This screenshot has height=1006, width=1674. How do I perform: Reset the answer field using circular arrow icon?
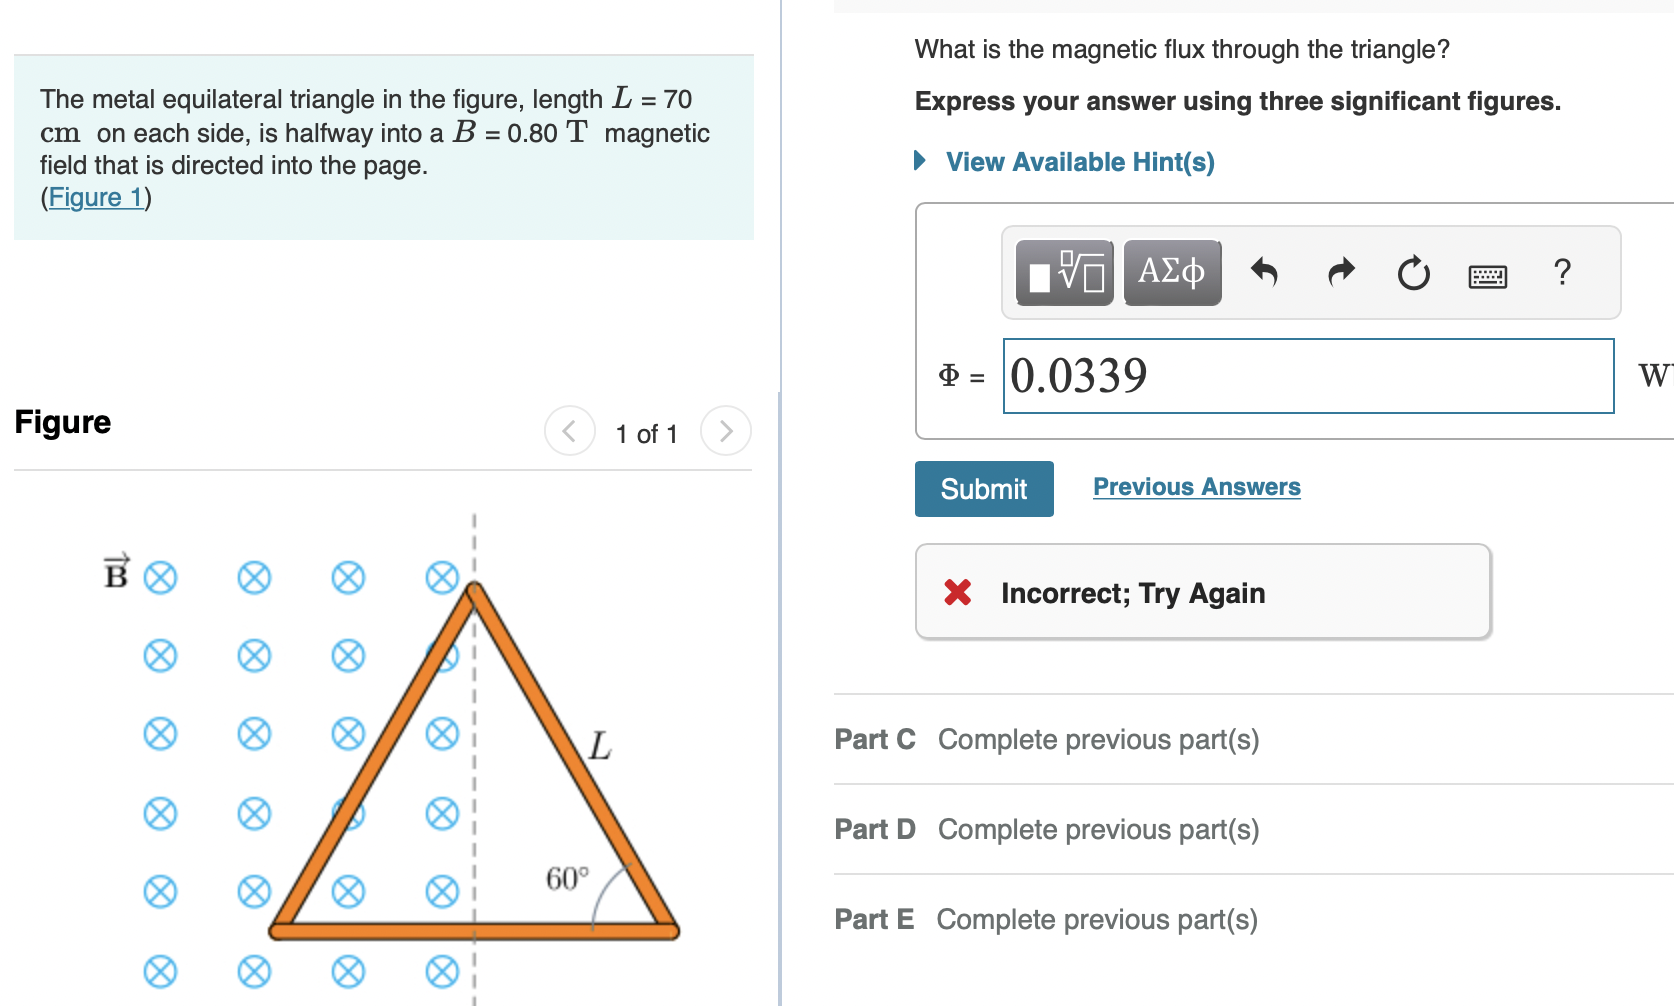coord(1413,272)
